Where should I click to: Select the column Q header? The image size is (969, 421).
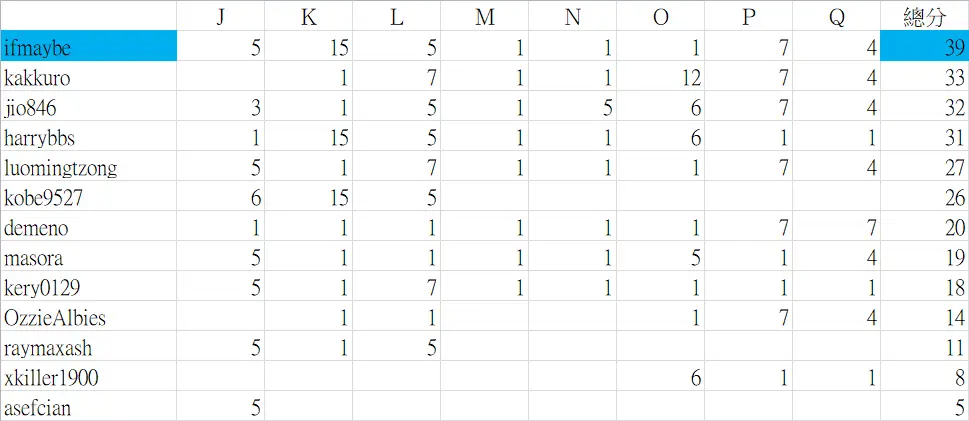point(837,17)
